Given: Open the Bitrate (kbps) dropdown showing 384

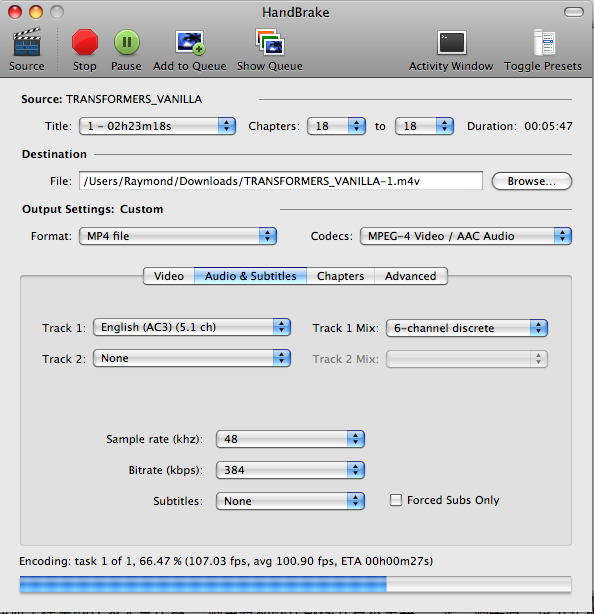Looking at the screenshot, I should click(290, 470).
